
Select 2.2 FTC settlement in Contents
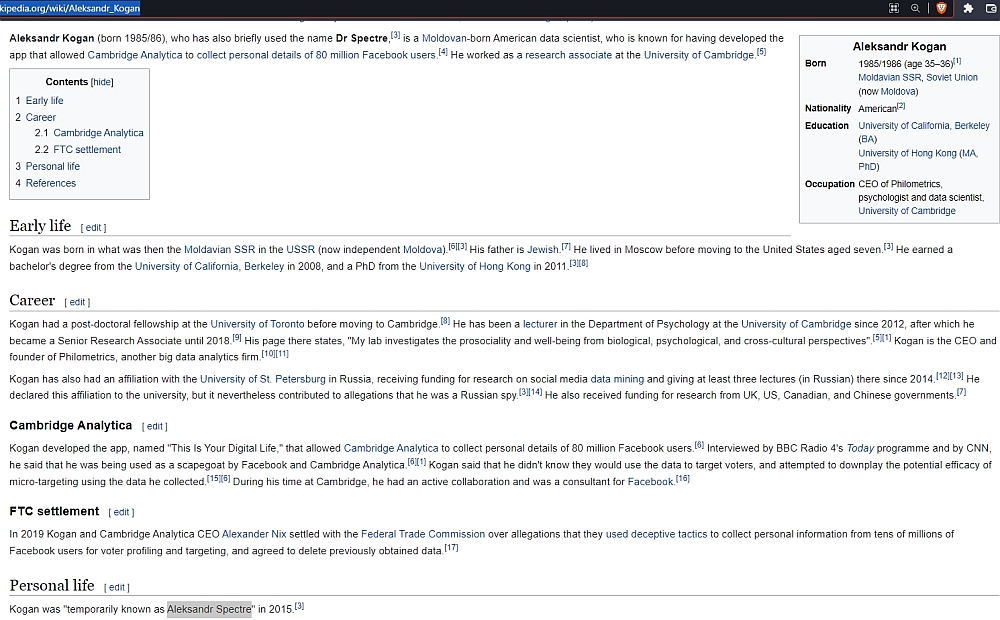tap(87, 149)
